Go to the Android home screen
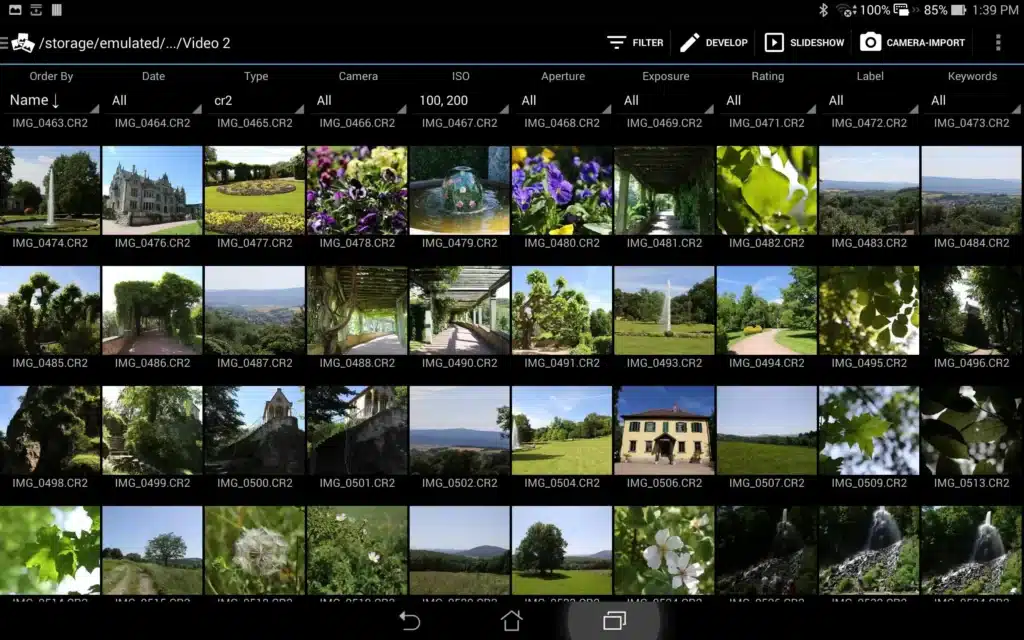Screen dimensions: 1024x640 tap(511, 620)
